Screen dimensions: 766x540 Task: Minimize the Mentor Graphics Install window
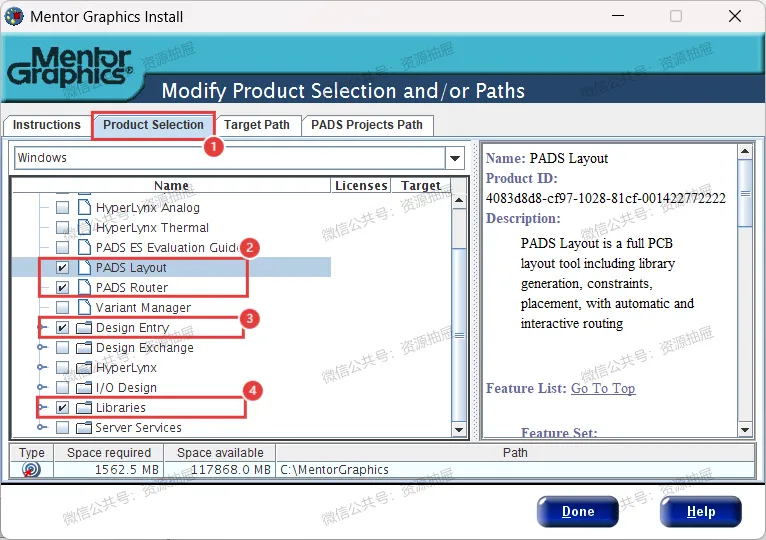pos(618,16)
